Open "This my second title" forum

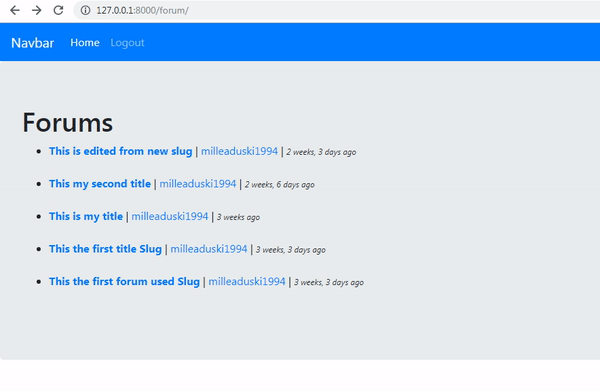point(100,184)
